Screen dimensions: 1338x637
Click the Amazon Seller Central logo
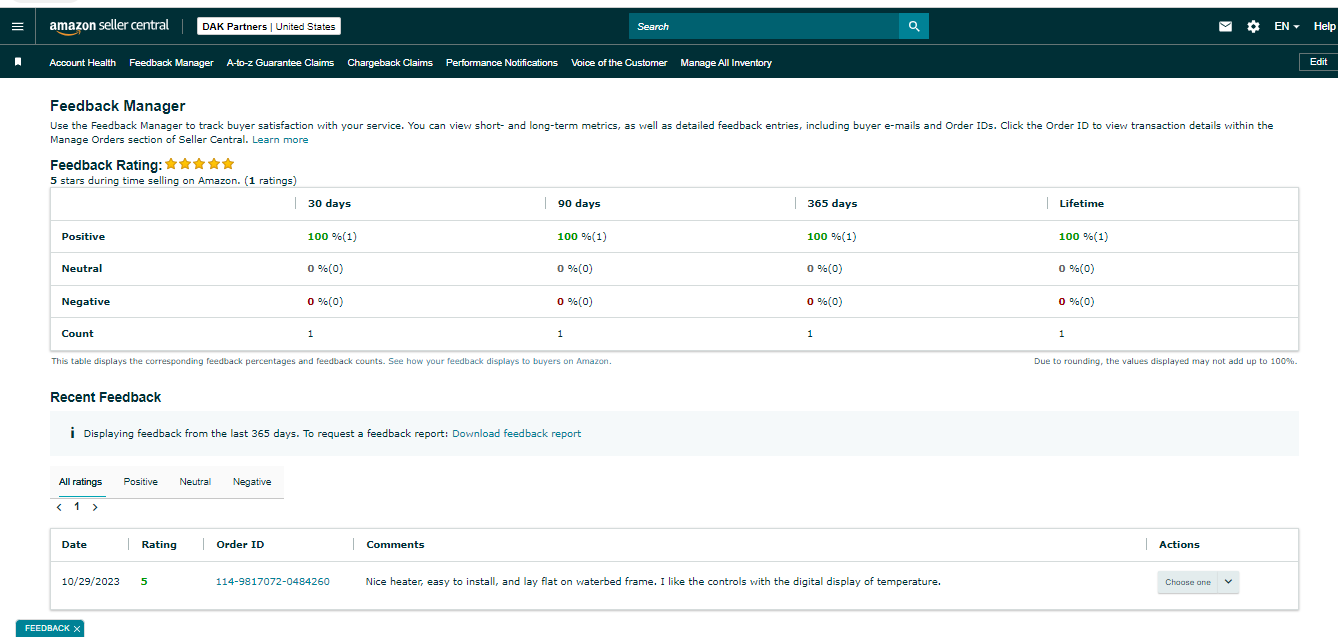[109, 26]
